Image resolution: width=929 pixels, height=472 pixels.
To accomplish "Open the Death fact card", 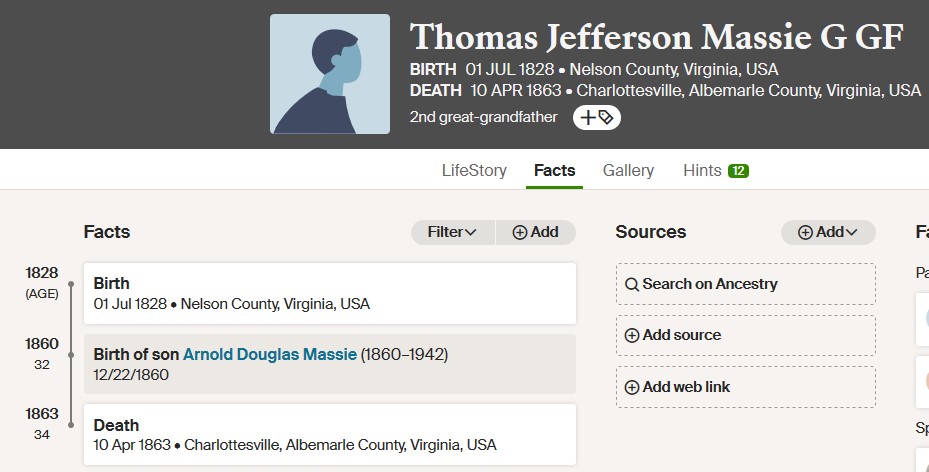I will pos(330,435).
